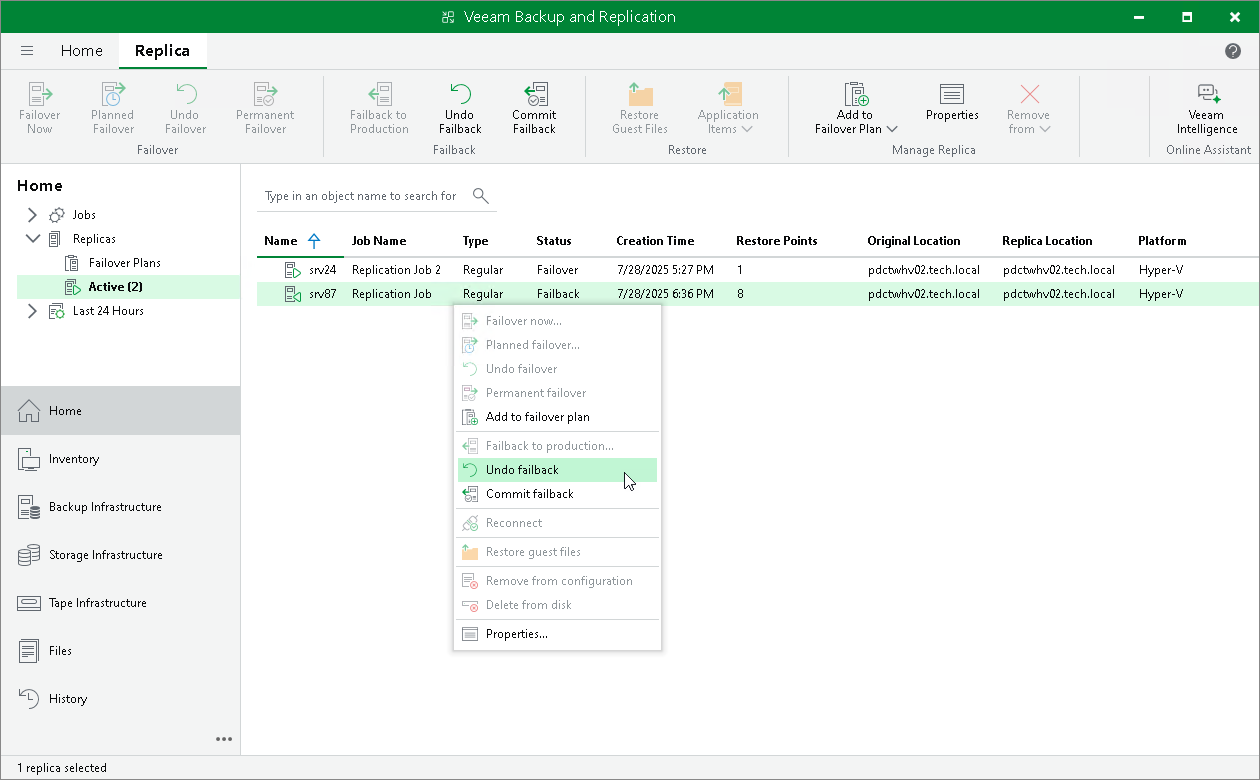Open the Files navigation pane
Viewport: 1260px width, 780px height.
tap(120, 651)
